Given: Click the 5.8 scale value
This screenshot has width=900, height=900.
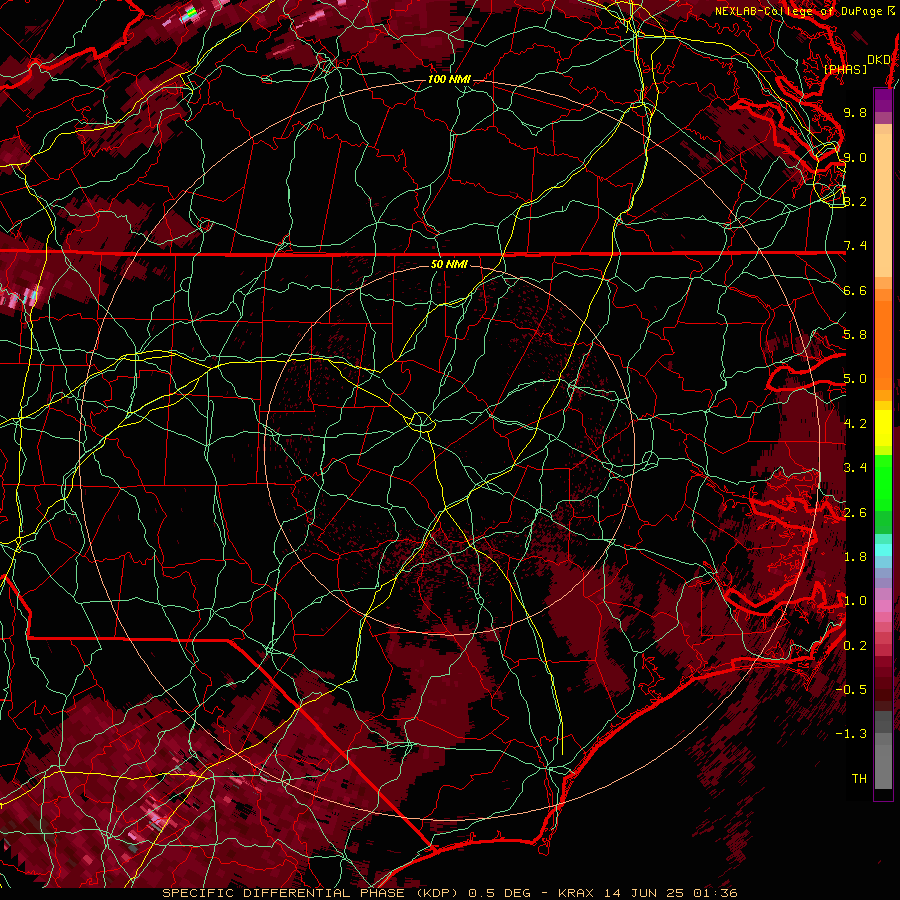Looking at the screenshot, I should 855,335.
